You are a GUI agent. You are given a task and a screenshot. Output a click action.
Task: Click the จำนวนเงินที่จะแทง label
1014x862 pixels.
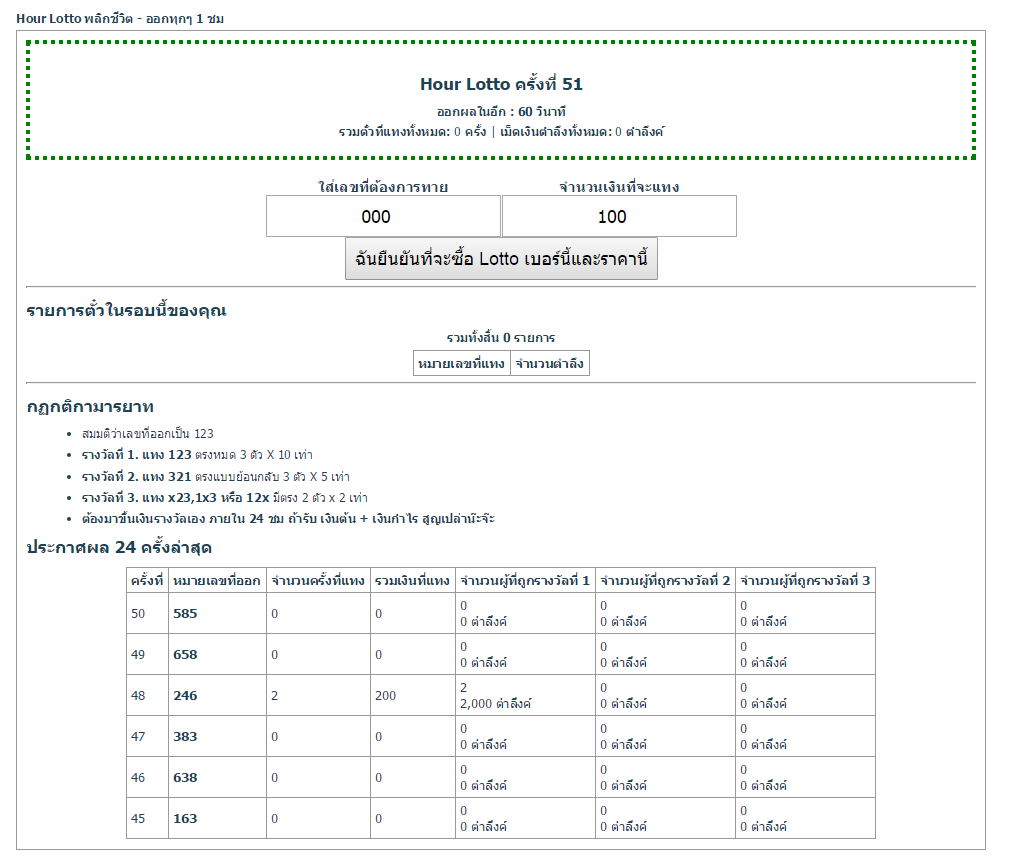tap(619, 187)
